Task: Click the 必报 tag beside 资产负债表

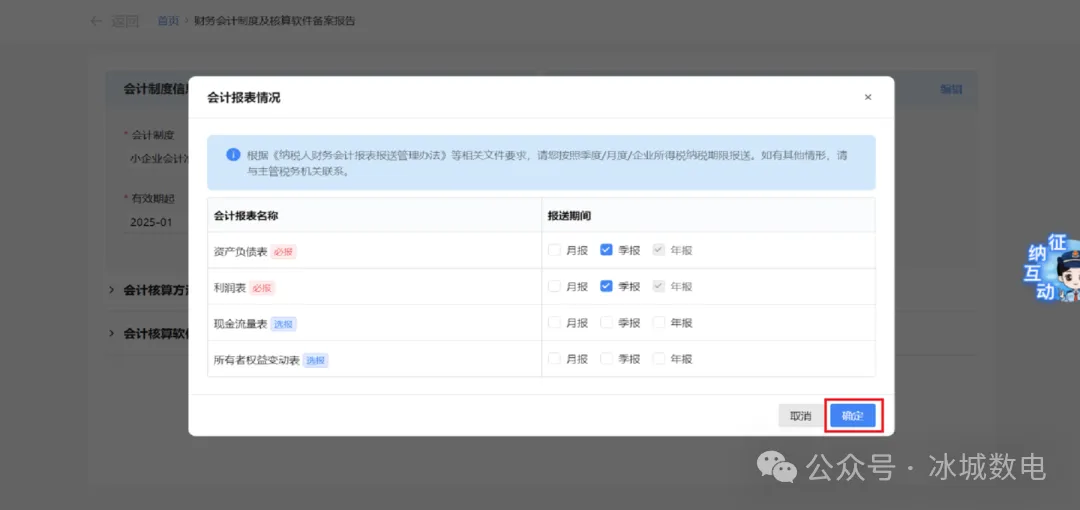Action: 283,252
